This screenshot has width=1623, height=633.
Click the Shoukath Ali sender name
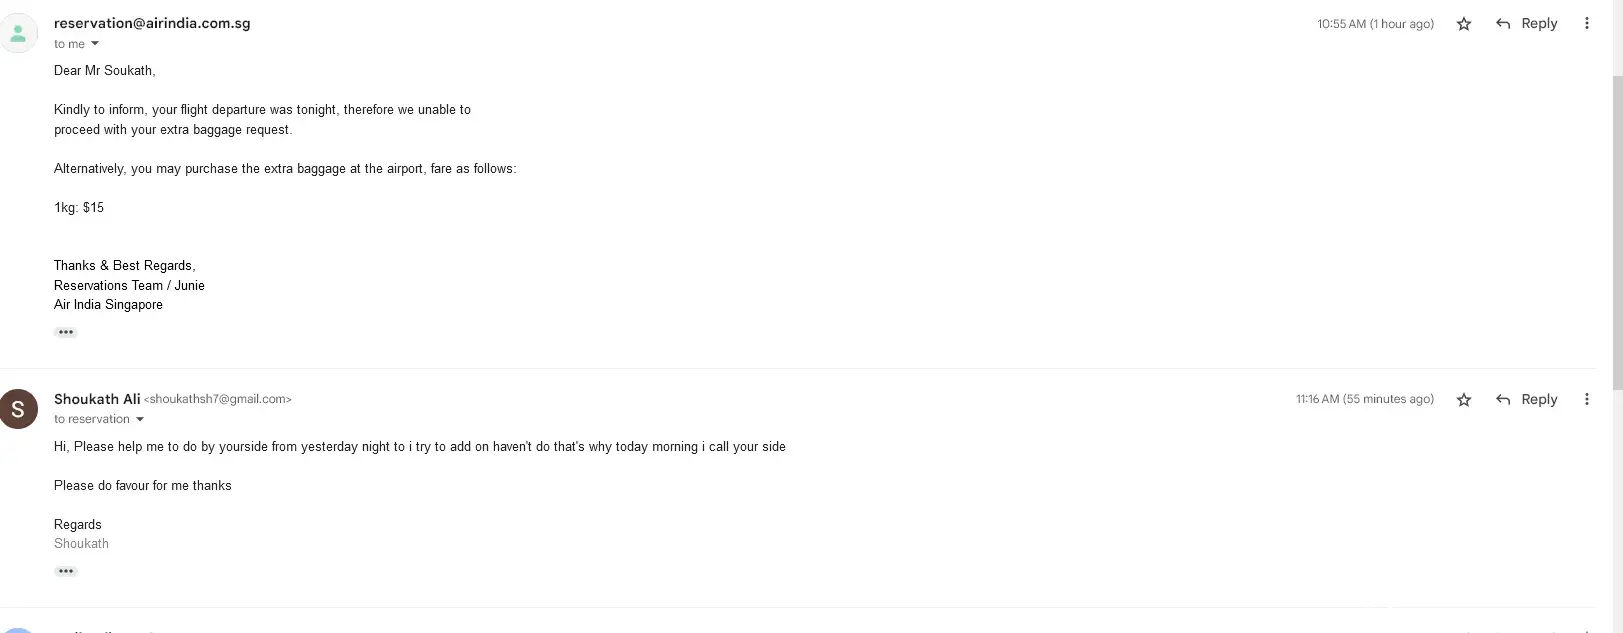pyautogui.click(x=97, y=399)
